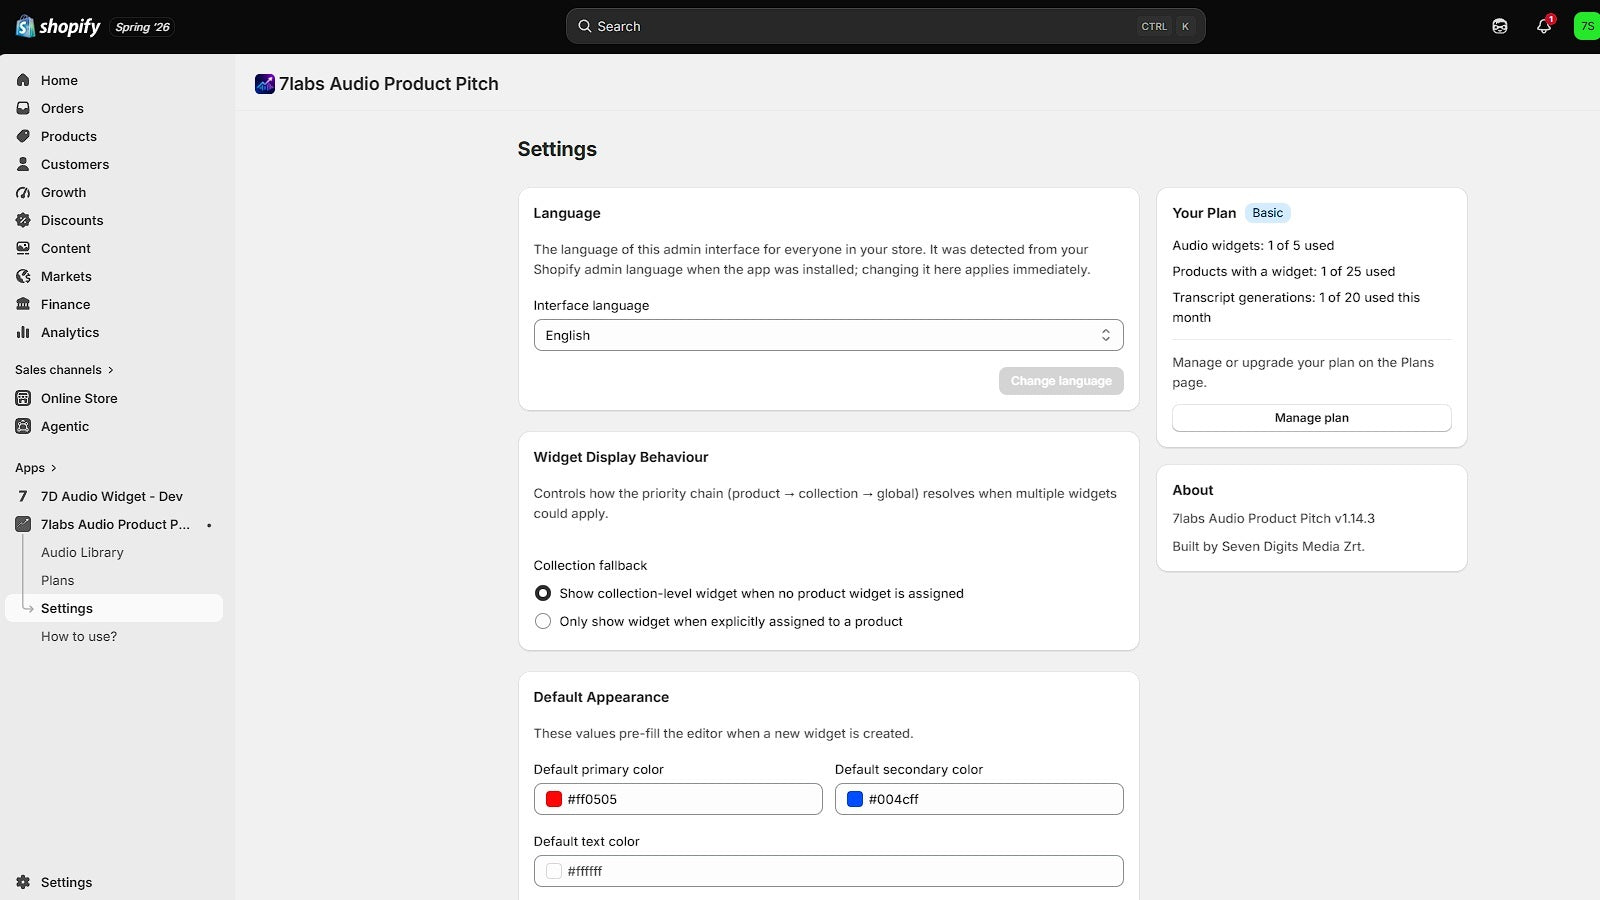Click the Discounts badge icon
This screenshot has height=900, width=1600.
pos(23,220)
